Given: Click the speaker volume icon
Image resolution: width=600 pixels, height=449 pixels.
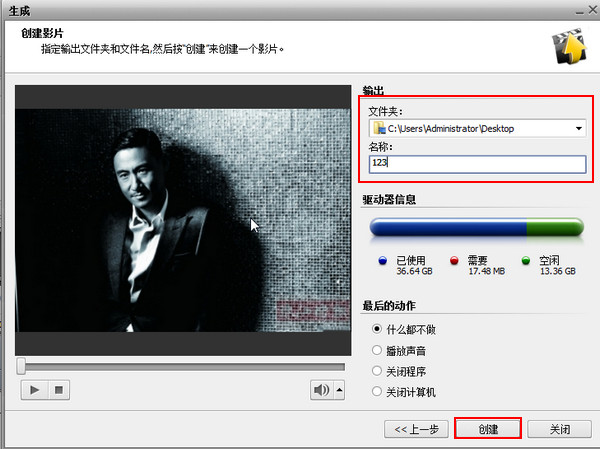Looking at the screenshot, I should [321, 390].
